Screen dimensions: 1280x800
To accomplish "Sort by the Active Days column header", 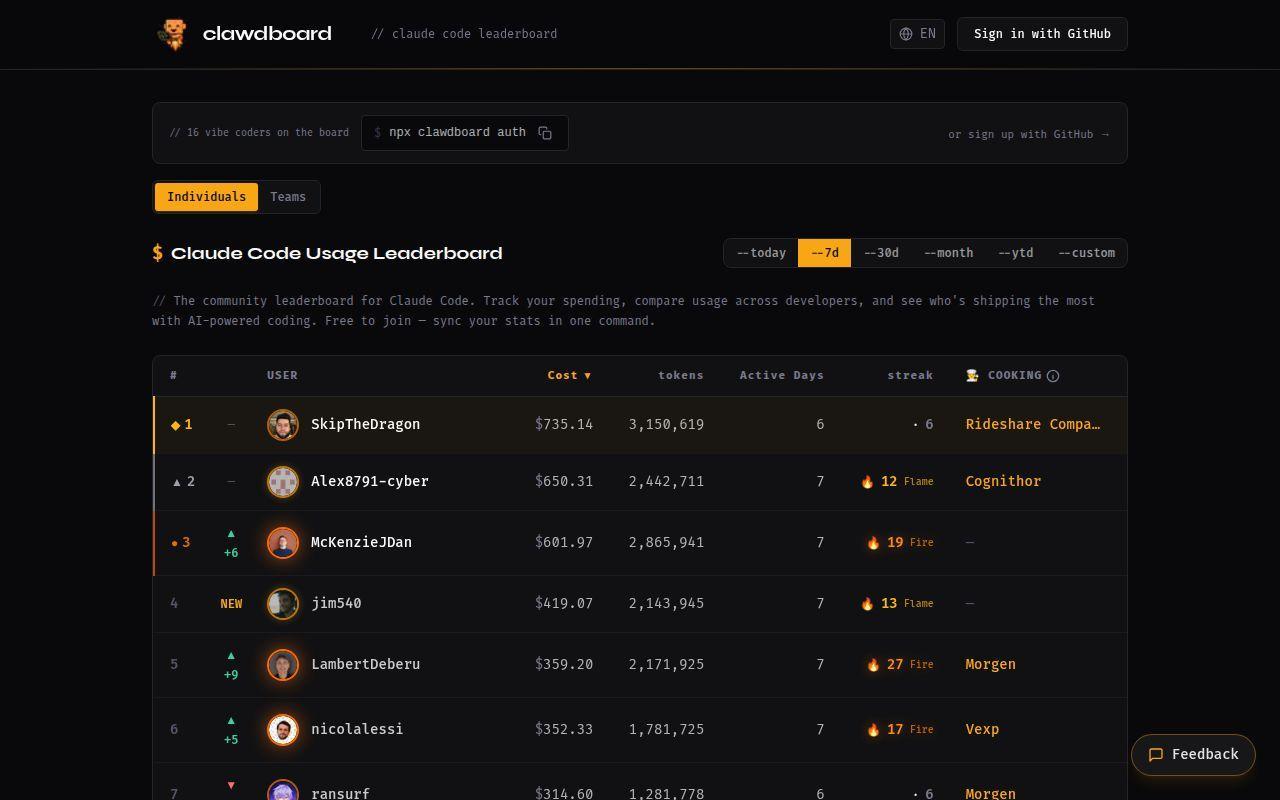I will click(x=781, y=376).
